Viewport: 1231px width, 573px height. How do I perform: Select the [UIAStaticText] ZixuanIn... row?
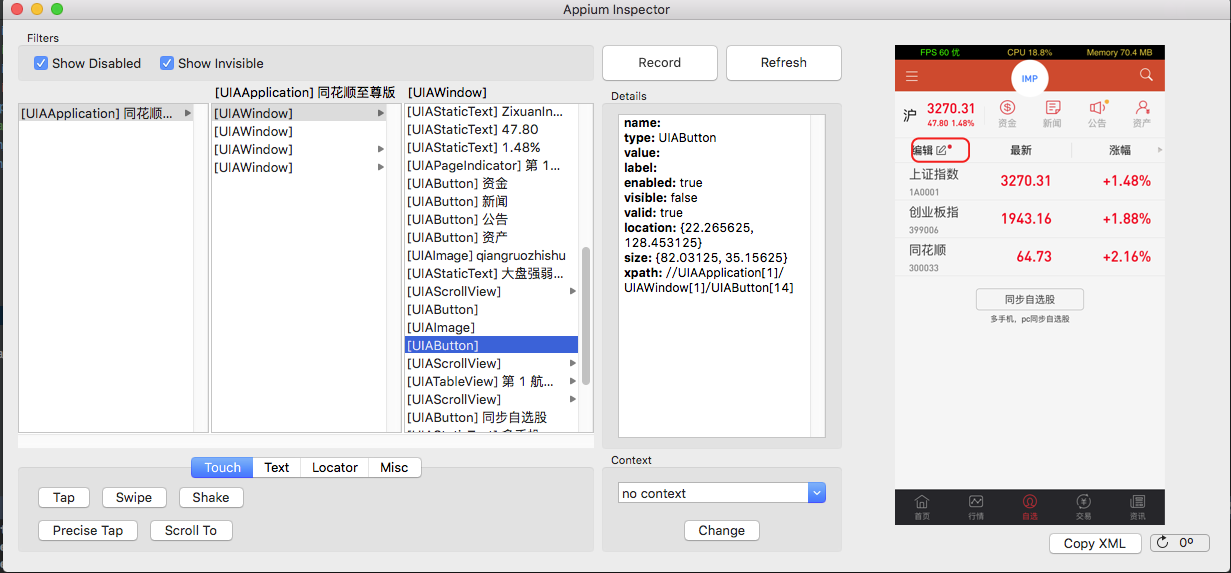[491, 112]
